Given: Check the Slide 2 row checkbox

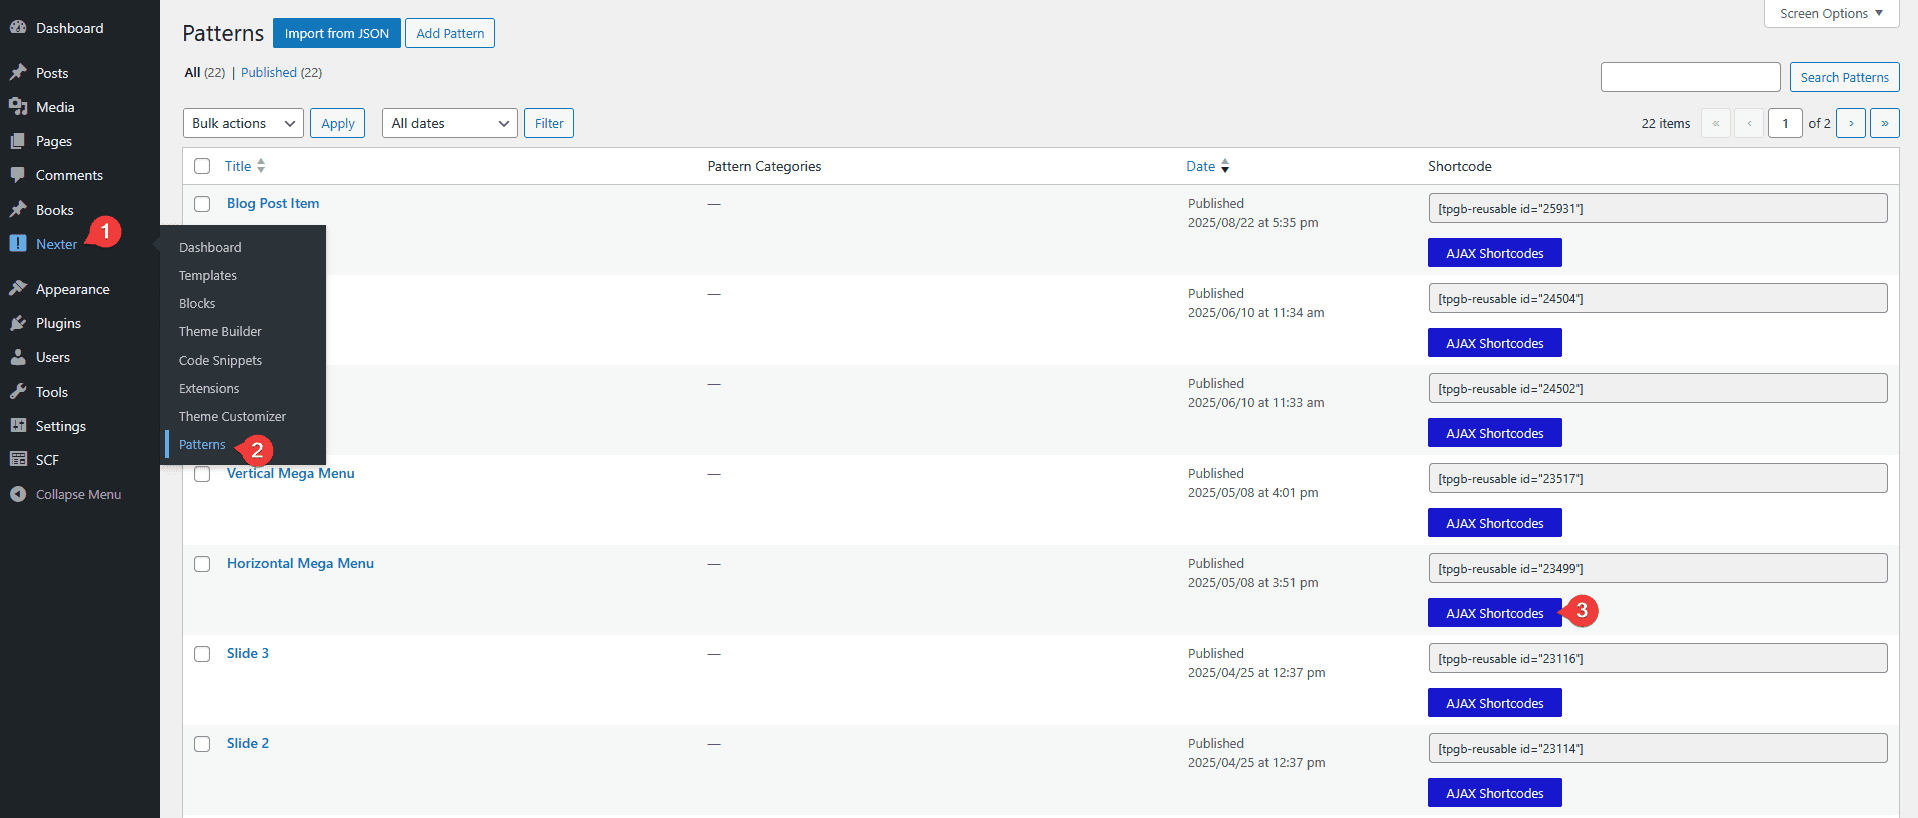Looking at the screenshot, I should point(202,744).
